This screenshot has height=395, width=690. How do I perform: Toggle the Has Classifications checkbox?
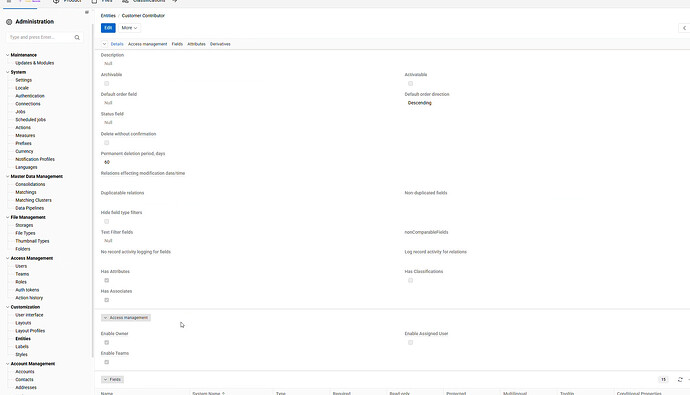pos(411,280)
